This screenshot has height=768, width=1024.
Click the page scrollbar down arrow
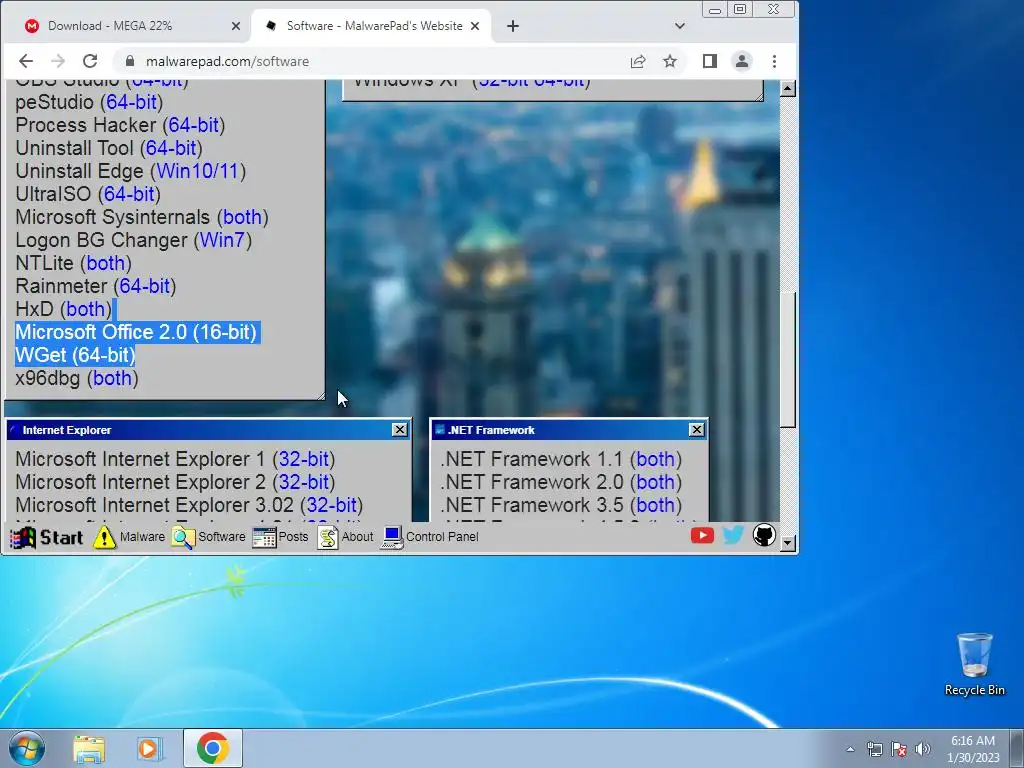pos(788,543)
